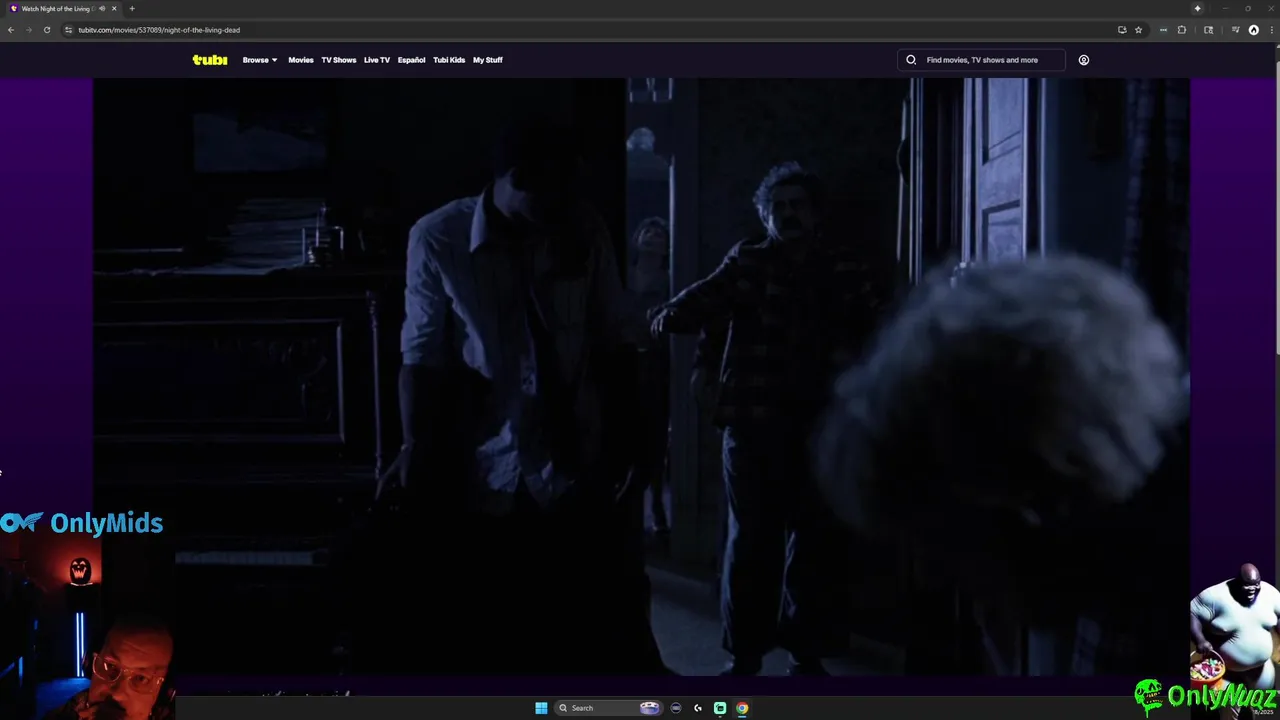Go back with browser back arrow

[x=10, y=30]
